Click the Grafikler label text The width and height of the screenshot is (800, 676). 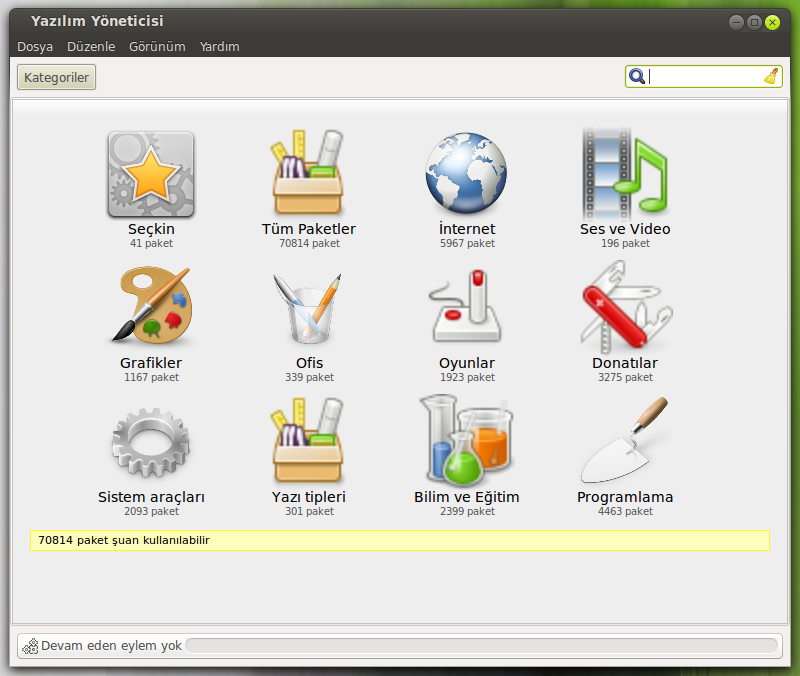151,363
